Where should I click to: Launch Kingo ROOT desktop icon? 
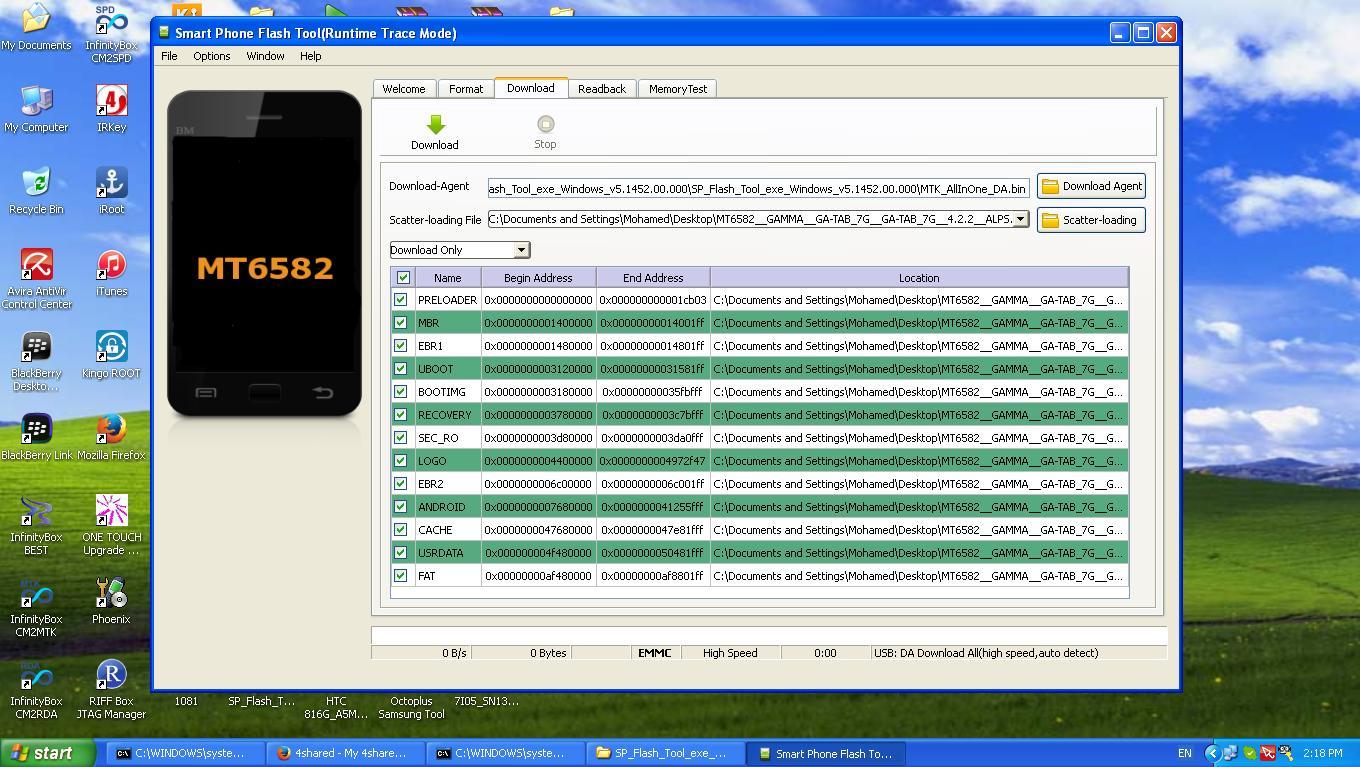click(111, 355)
